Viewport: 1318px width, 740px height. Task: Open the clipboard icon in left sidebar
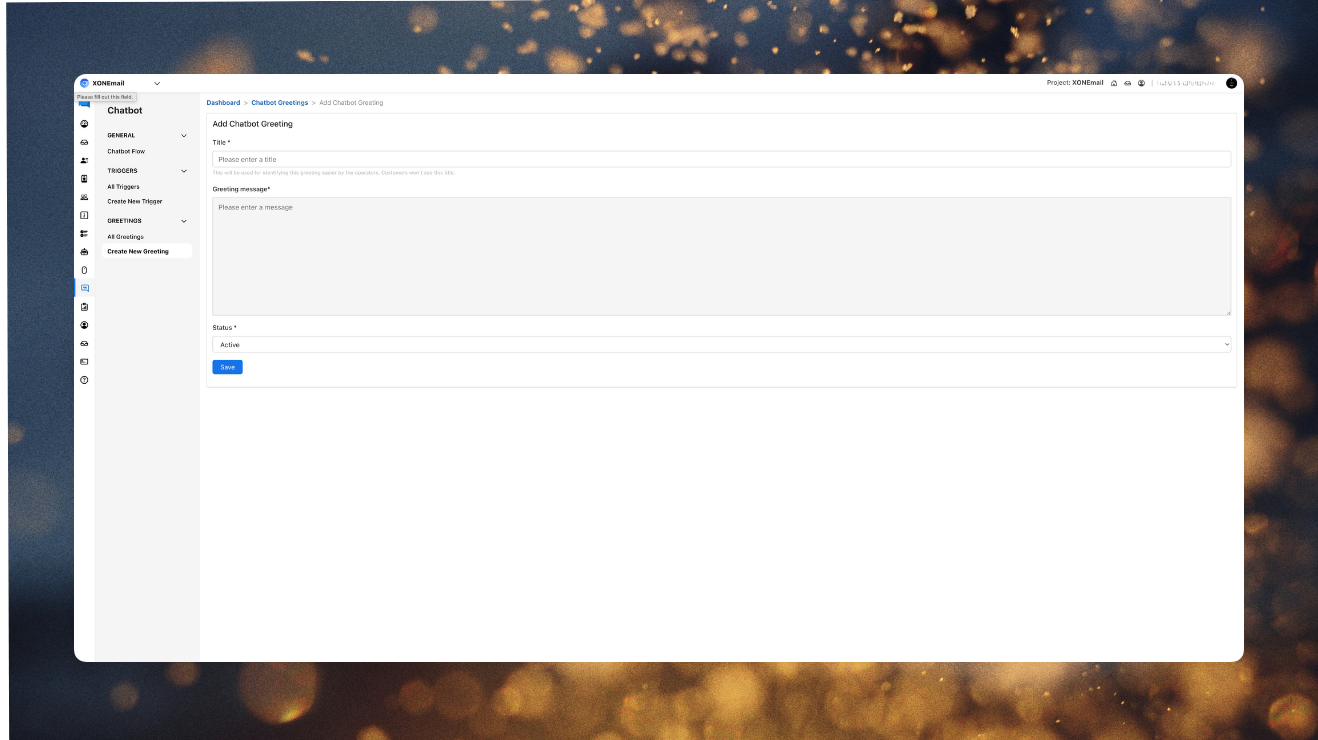(84, 307)
